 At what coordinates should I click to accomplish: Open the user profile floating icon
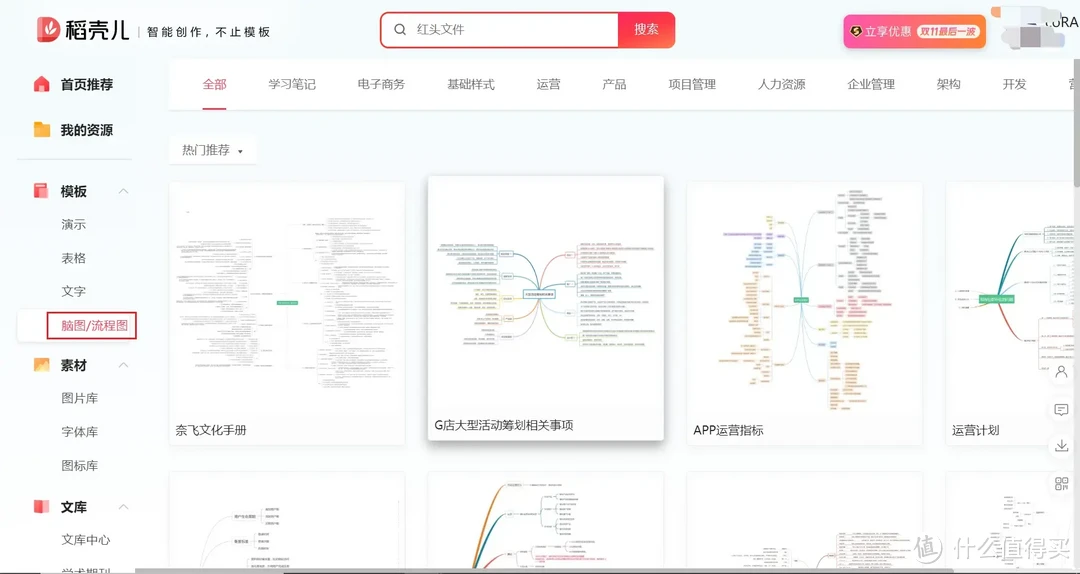pos(1061,372)
